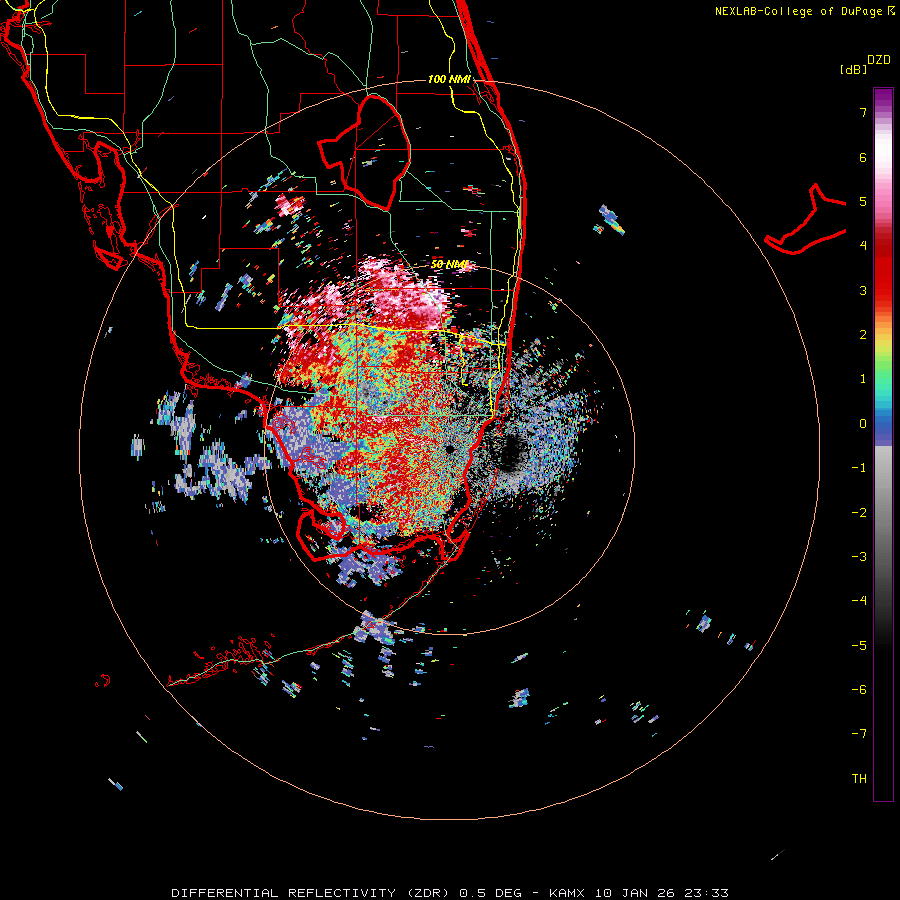
Task: Click the TH threshold label on the scale
Action: tap(859, 779)
